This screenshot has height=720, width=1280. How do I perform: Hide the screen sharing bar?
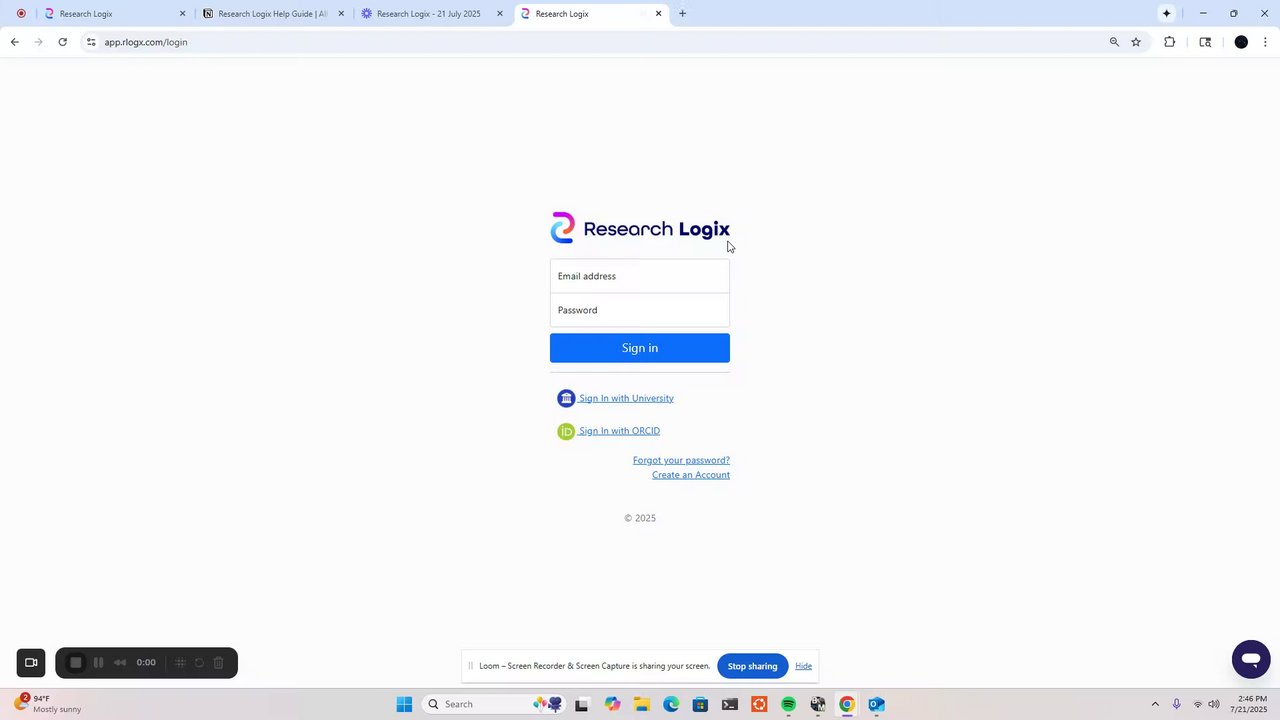click(x=803, y=666)
